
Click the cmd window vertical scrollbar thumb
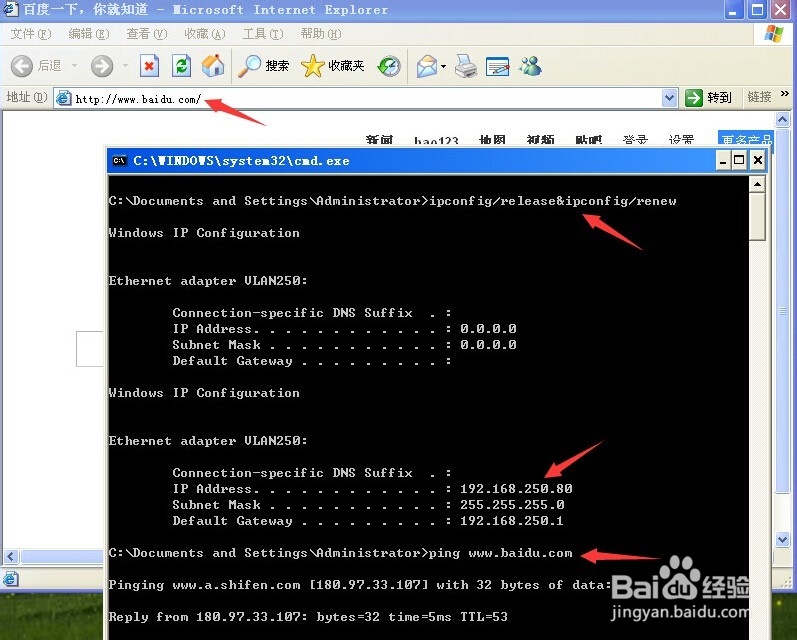pyautogui.click(x=757, y=217)
